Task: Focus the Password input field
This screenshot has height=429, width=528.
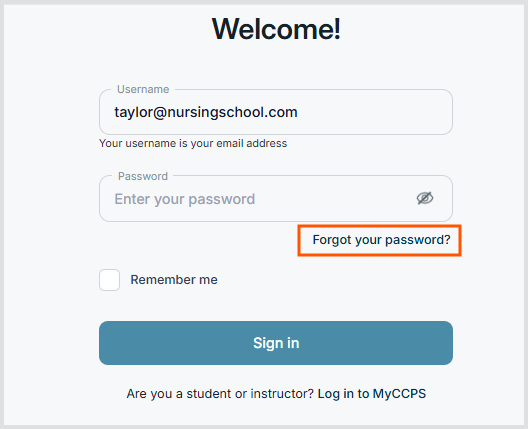Action: [x=276, y=198]
